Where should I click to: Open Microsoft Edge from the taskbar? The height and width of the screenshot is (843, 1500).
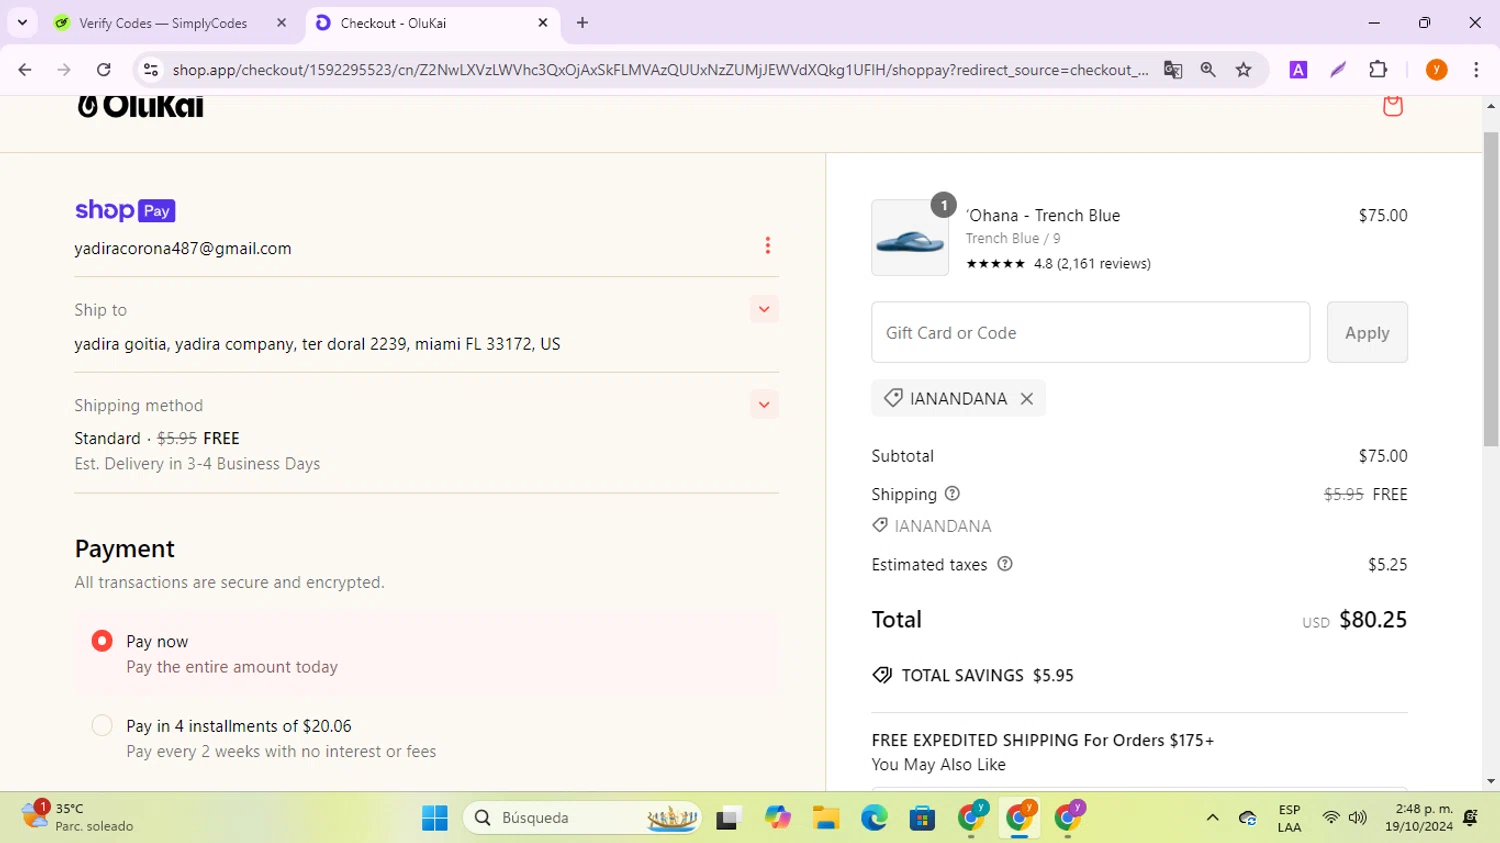874,818
